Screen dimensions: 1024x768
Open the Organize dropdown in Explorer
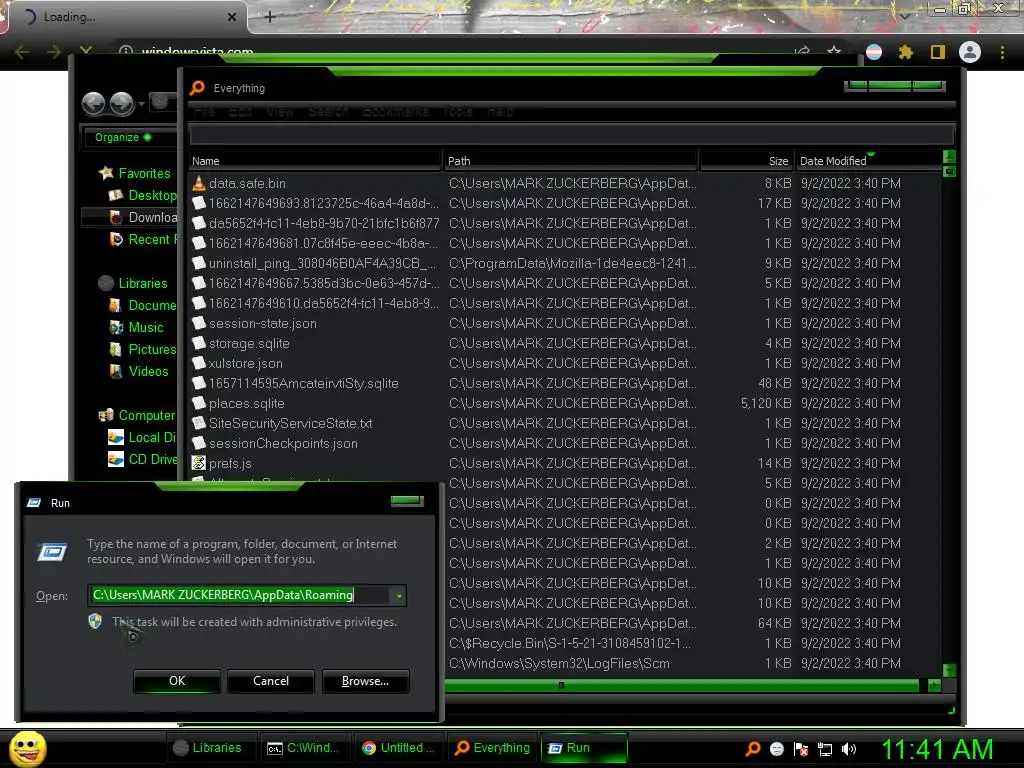[x=123, y=137]
